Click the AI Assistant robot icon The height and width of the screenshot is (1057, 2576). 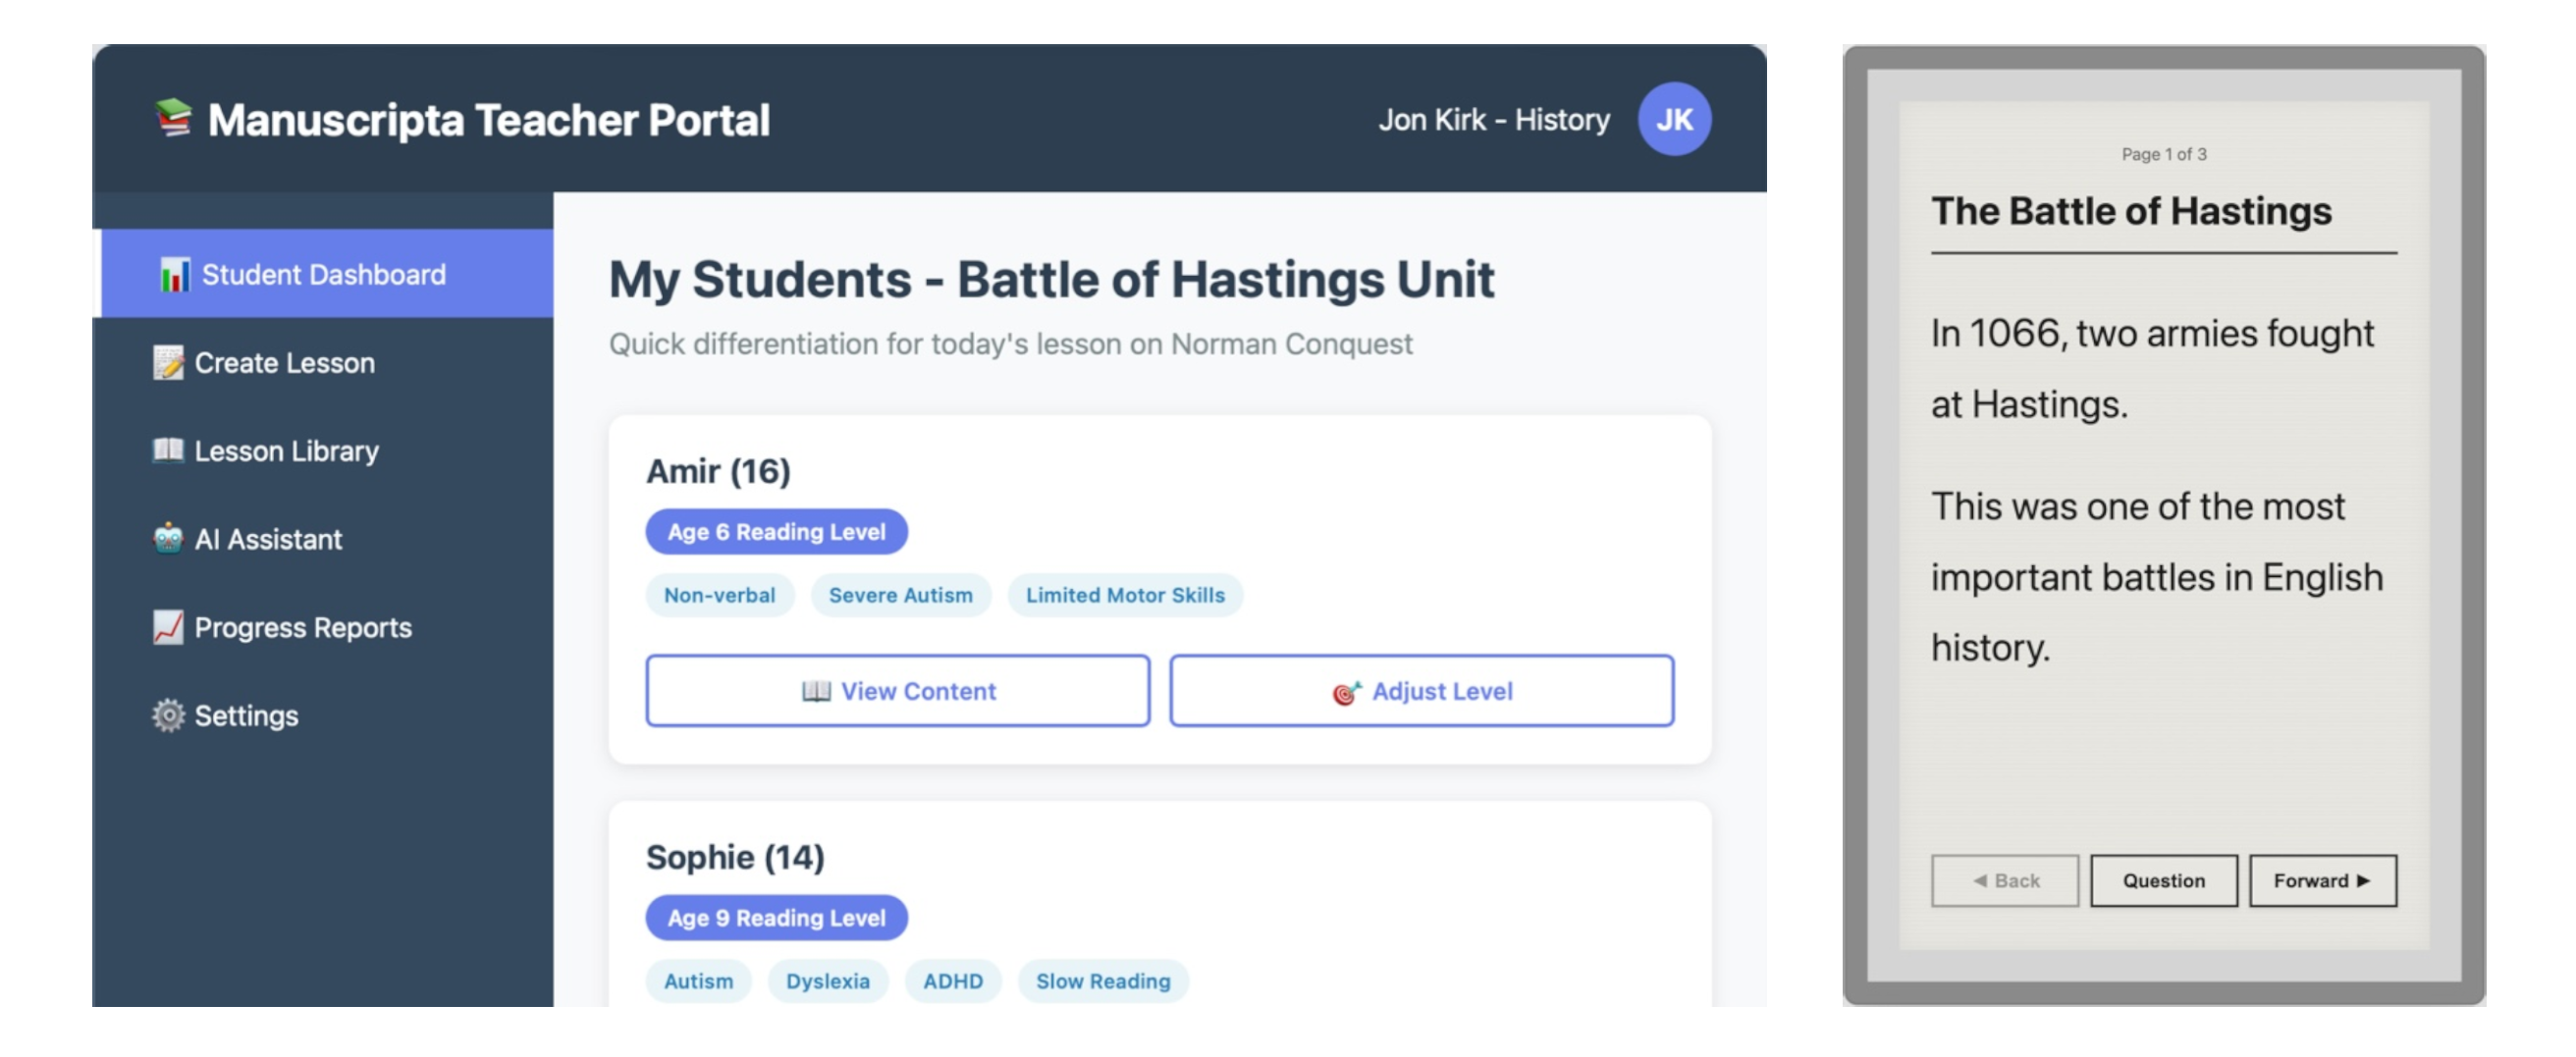168,539
